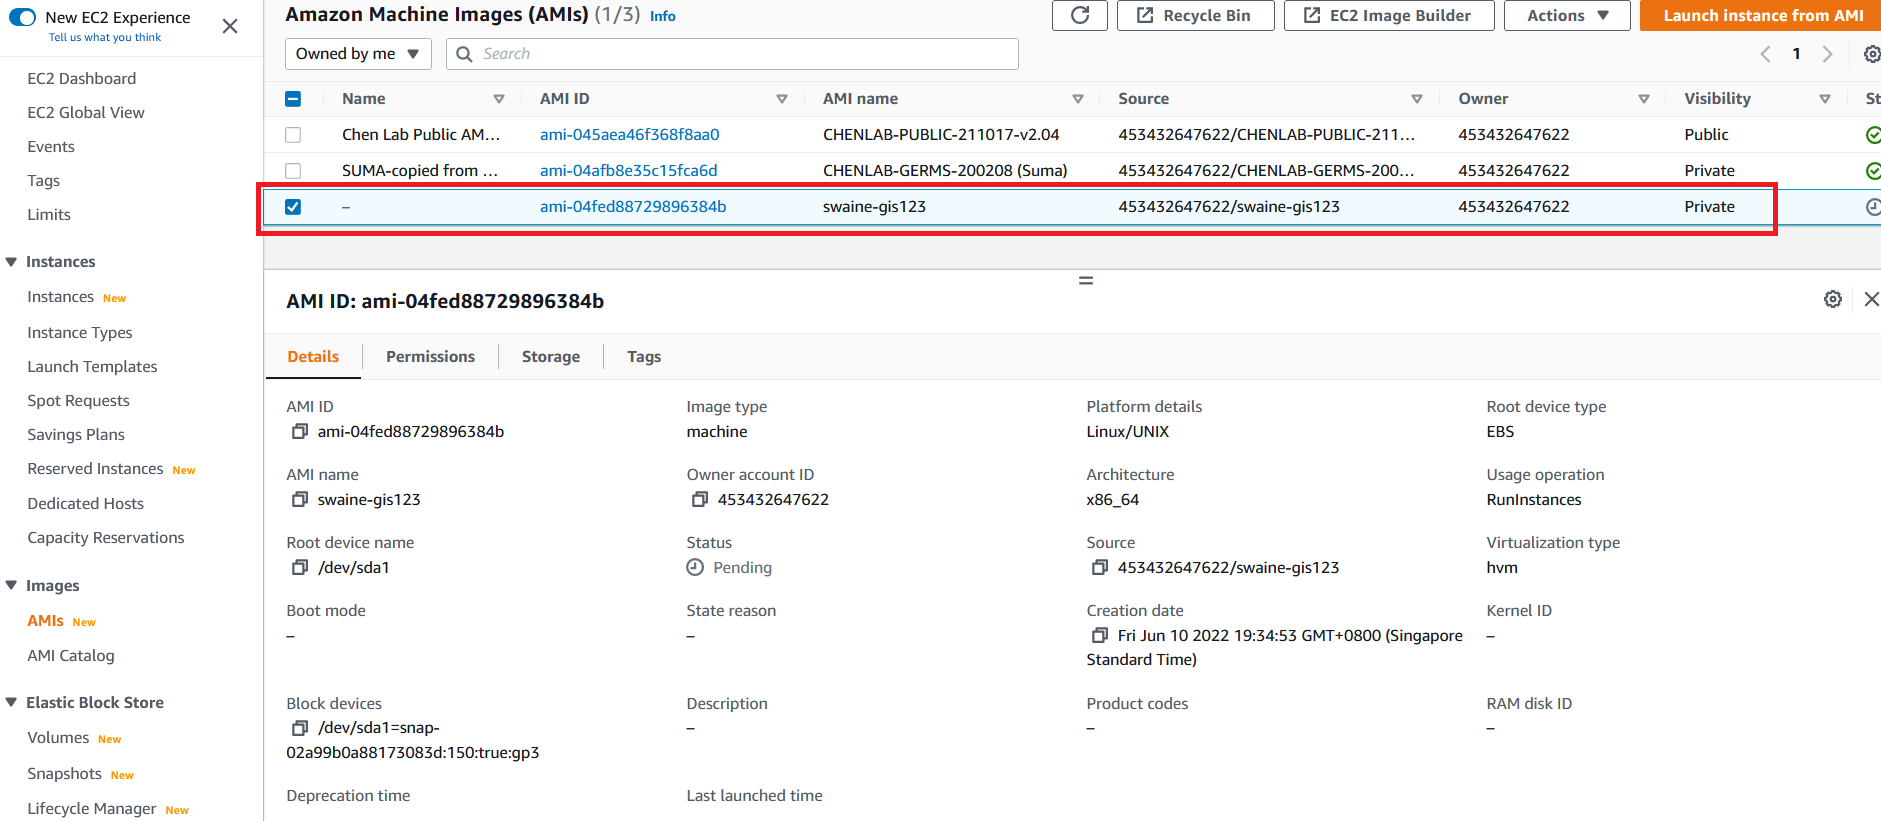Image resolution: width=1881 pixels, height=821 pixels.
Task: Copy owner account ID 453432647622
Action: click(699, 500)
